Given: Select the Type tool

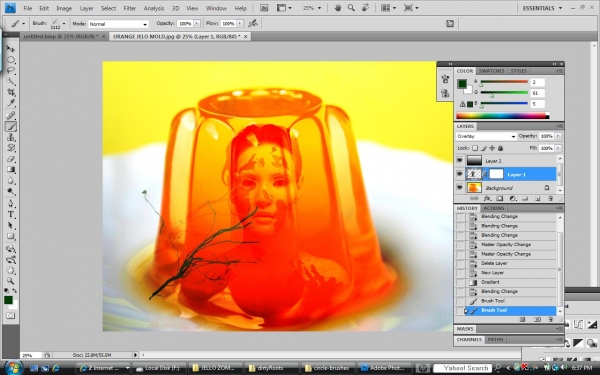Looking at the screenshot, I should (11, 215).
